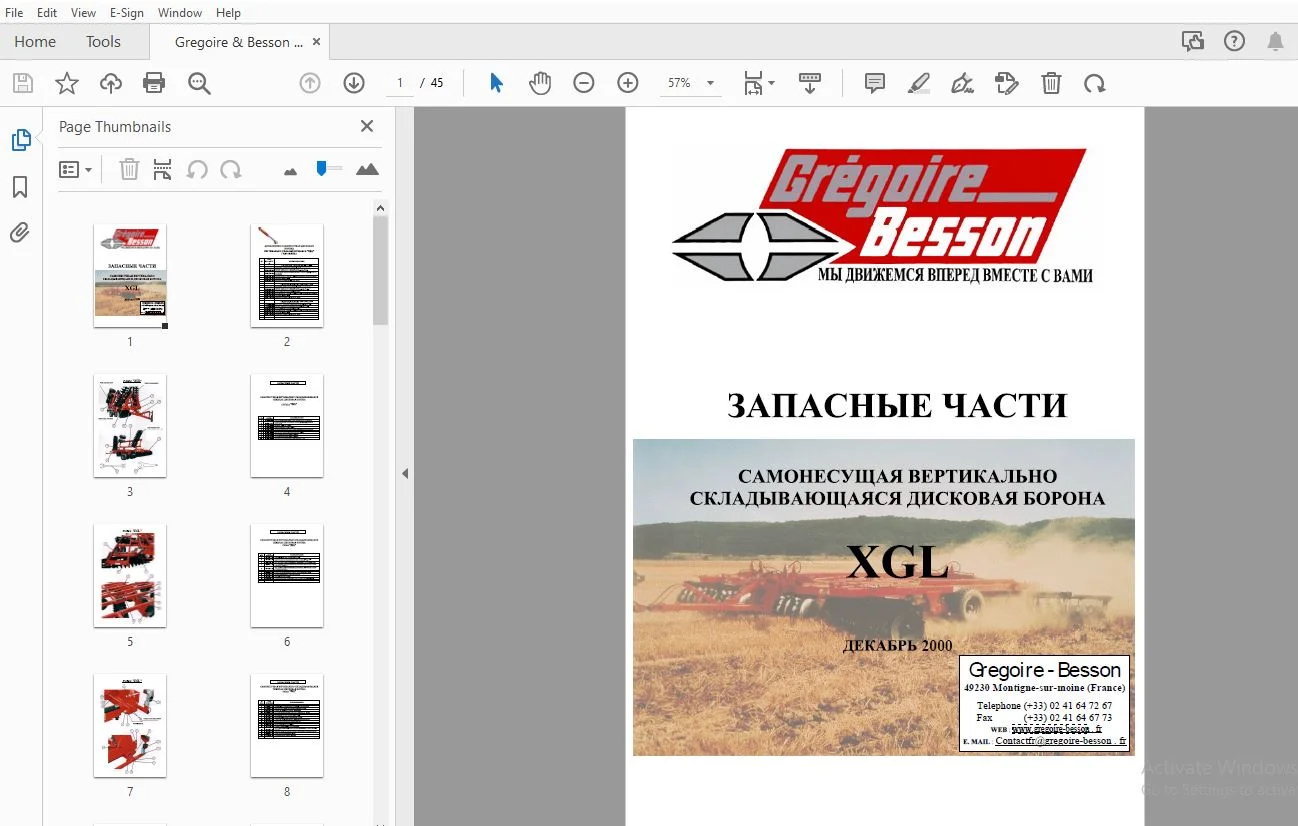Select page 7 thumbnail
The width and height of the screenshot is (1298, 826).
[x=130, y=725]
